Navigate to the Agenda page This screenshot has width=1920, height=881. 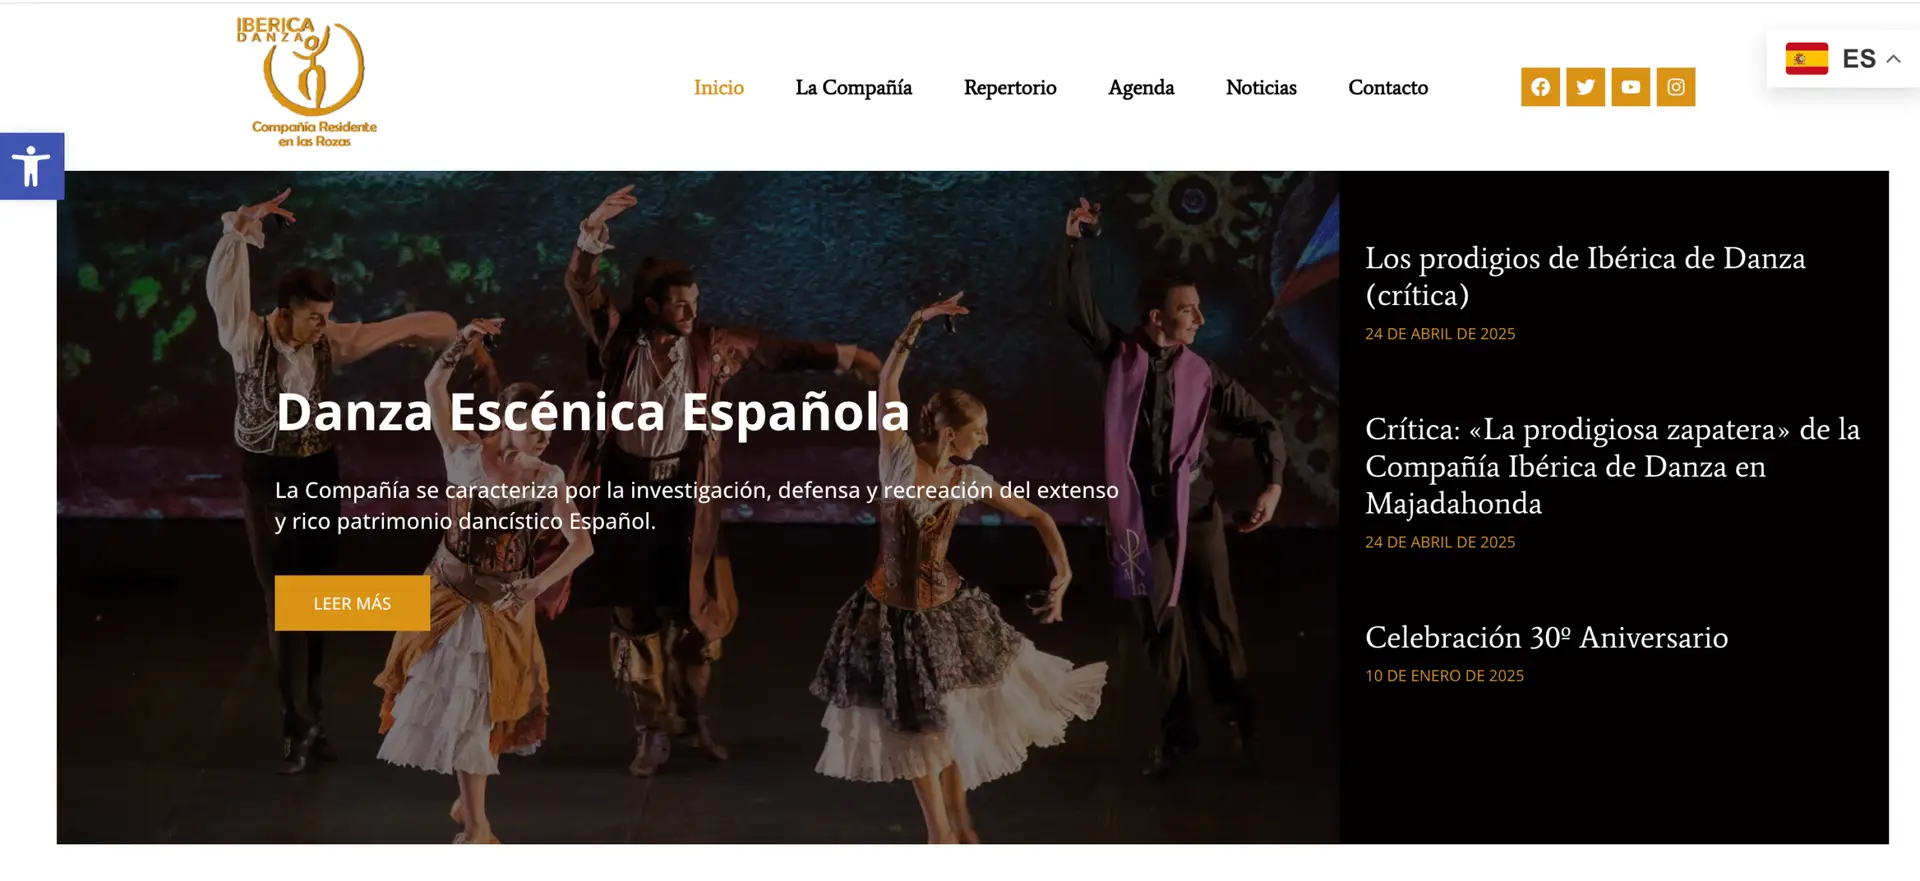1141,88
